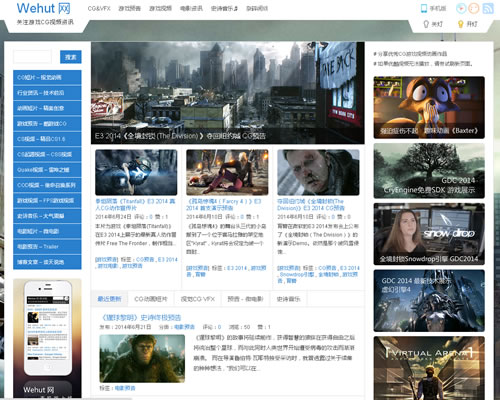Open sidebar category 电影预告 – Trailer
500x400 pixels.
47,246
